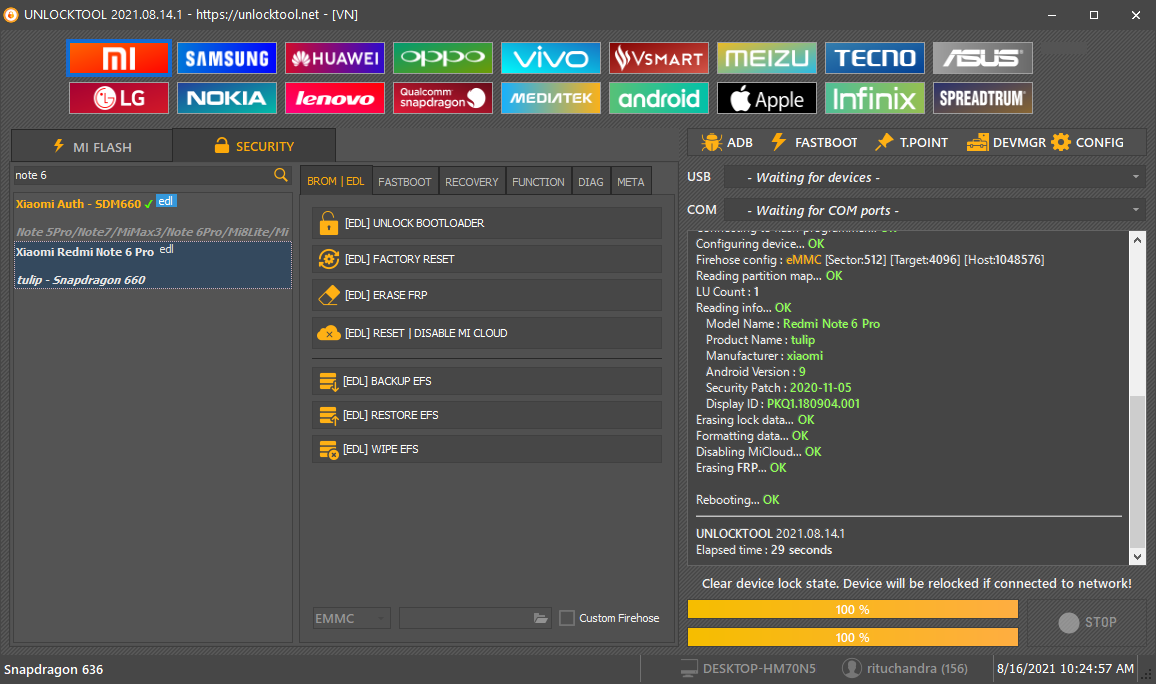Image resolution: width=1156 pixels, height=684 pixels.
Task: Switch to the RECOVERY tab
Action: coord(472,182)
